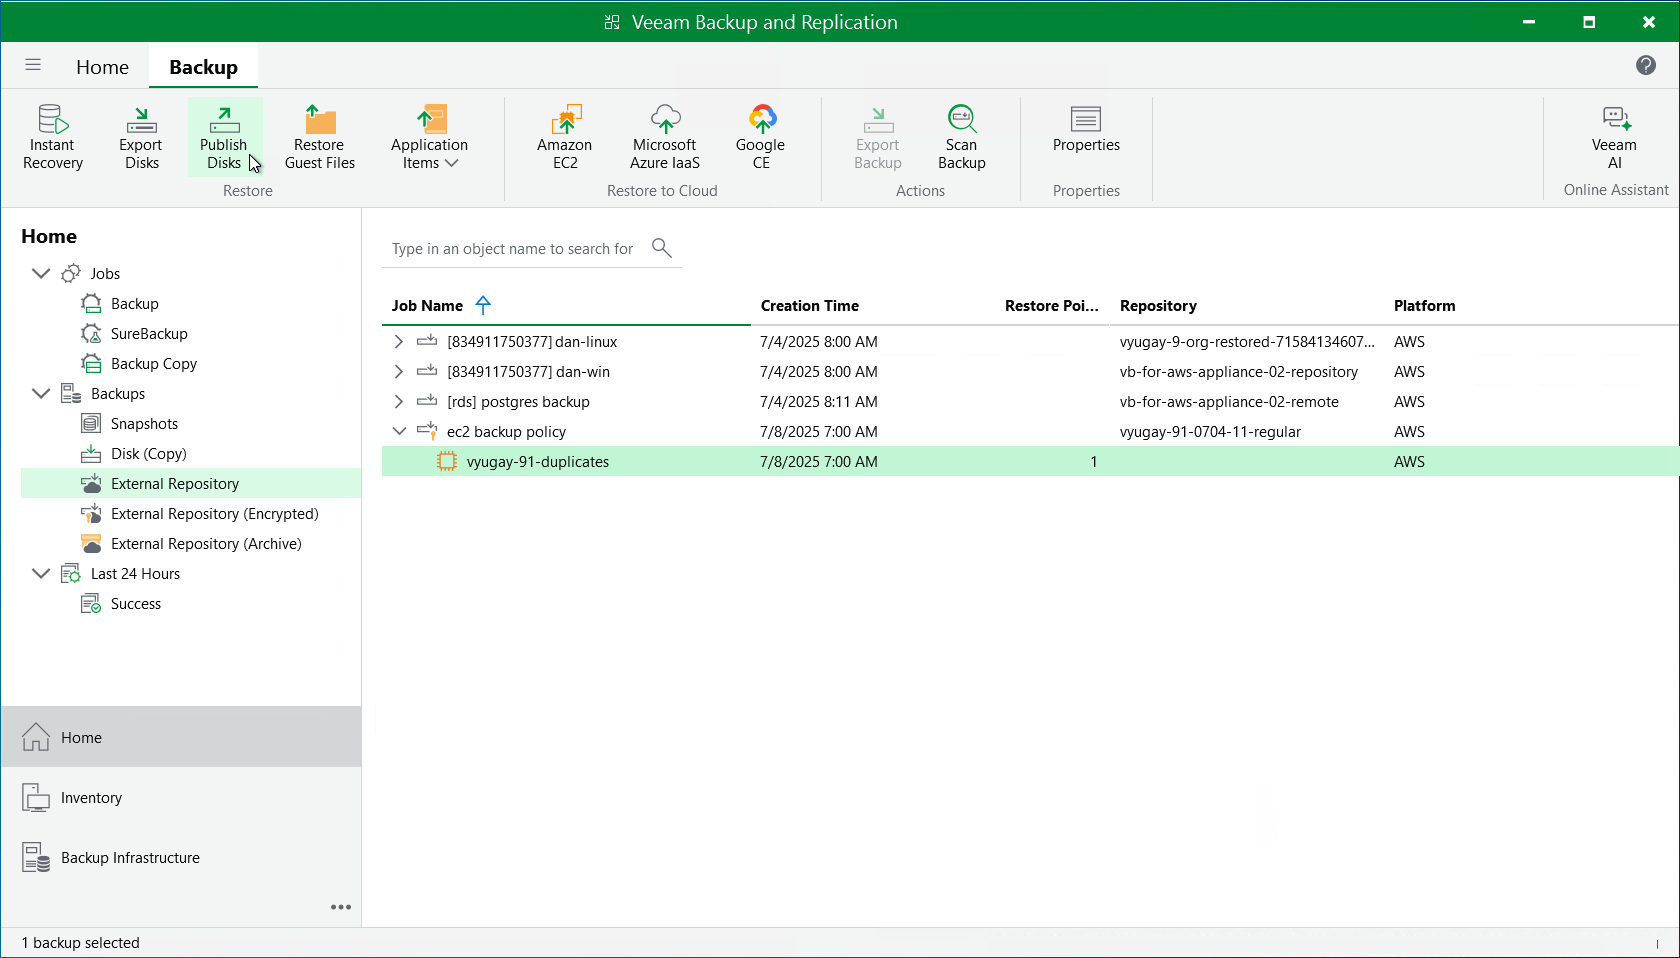This screenshot has height=958, width=1680.
Task: Click the object name search field
Action: (x=513, y=249)
